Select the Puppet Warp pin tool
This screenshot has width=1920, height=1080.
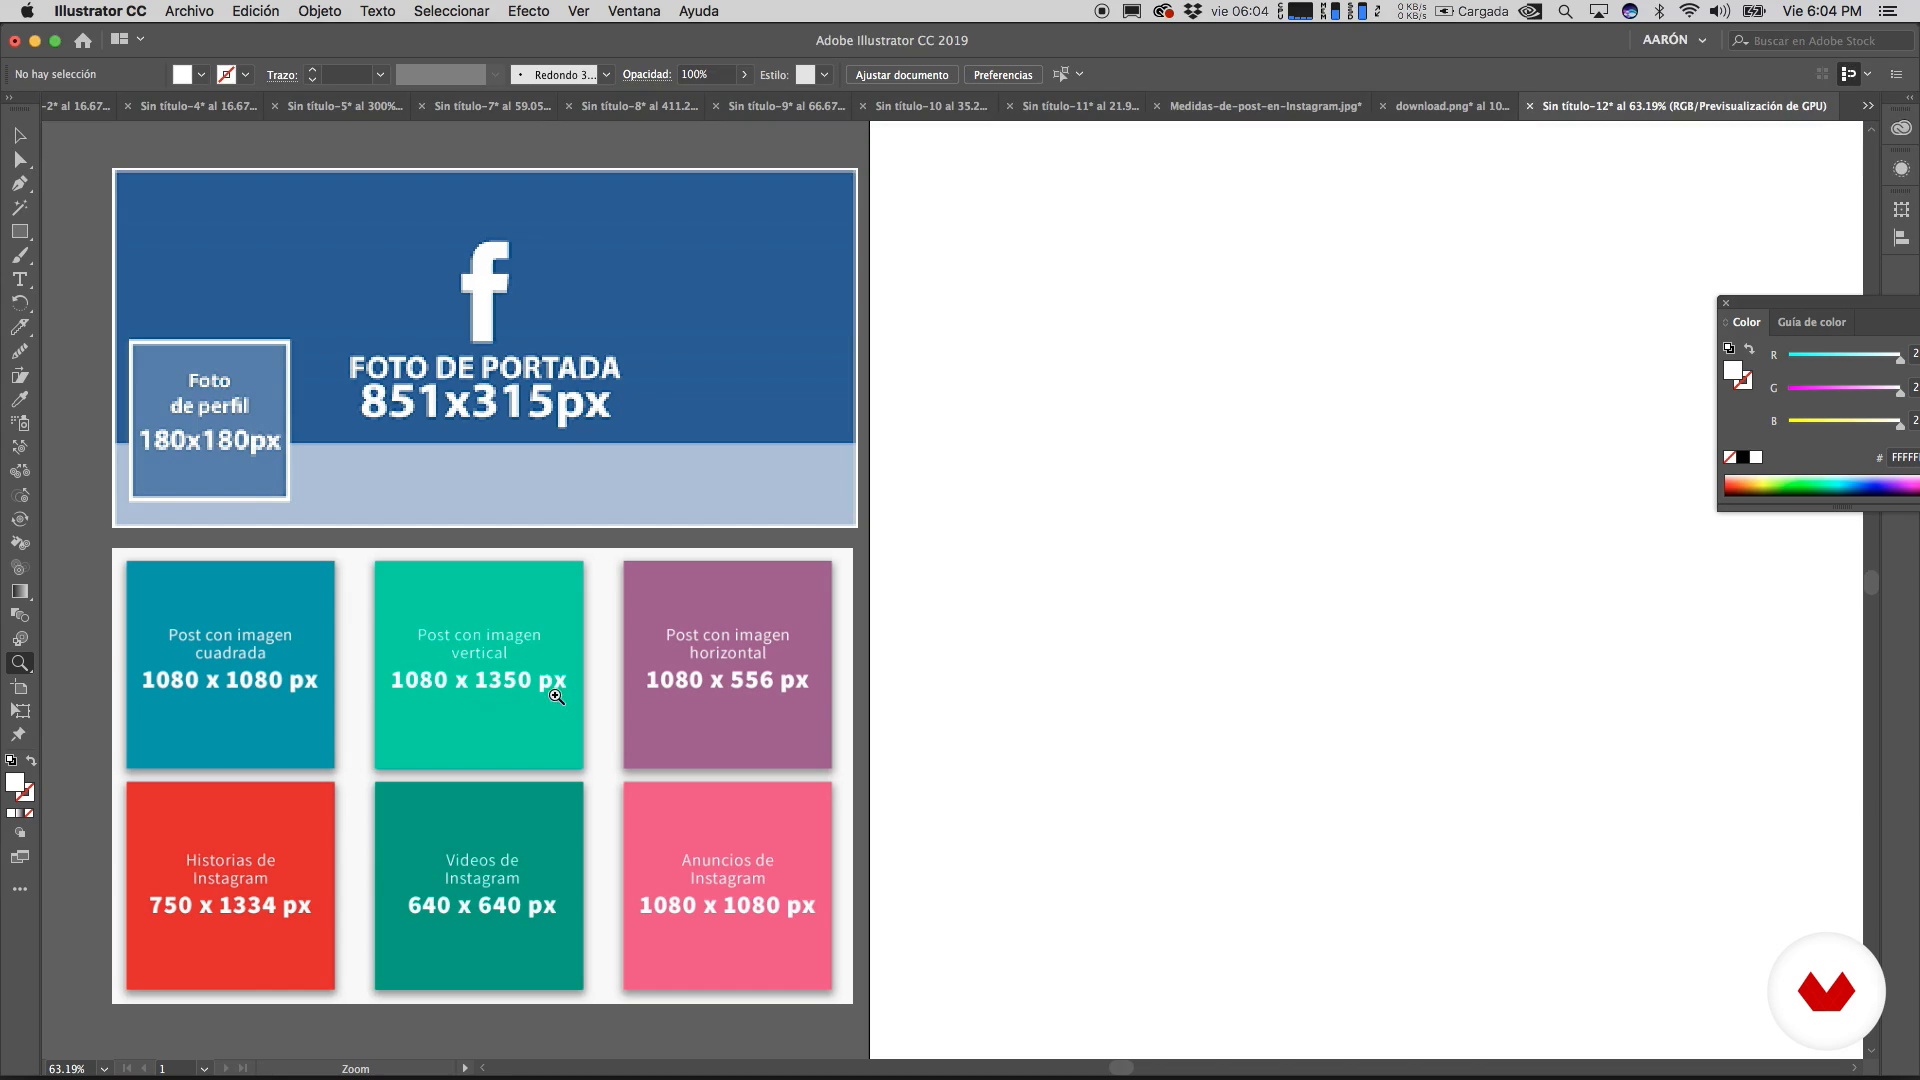[19, 735]
